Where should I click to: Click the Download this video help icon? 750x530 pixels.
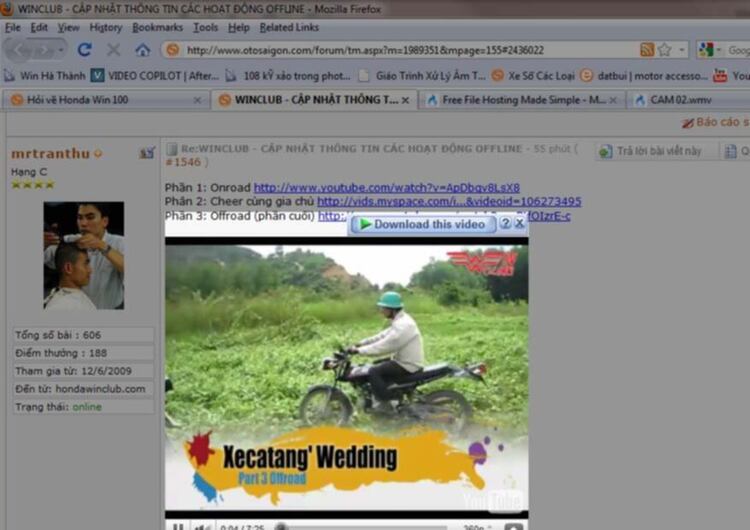click(506, 223)
